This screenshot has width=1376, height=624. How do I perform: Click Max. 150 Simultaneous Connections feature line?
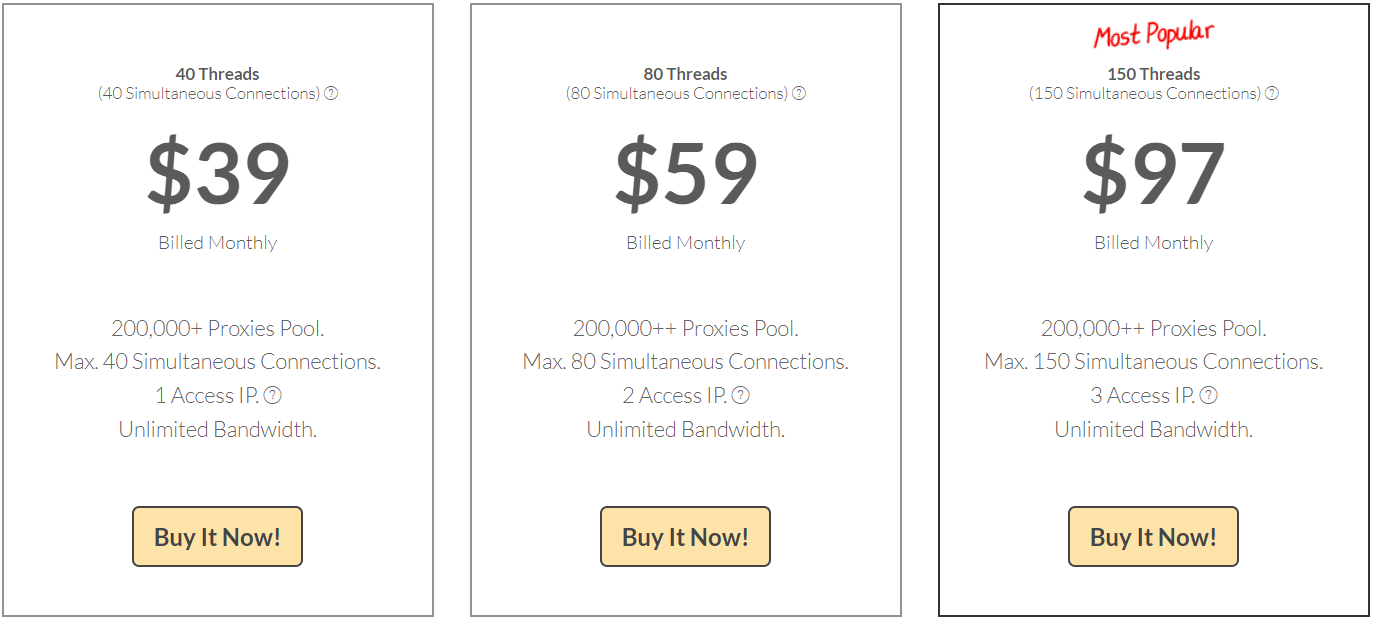[1153, 362]
